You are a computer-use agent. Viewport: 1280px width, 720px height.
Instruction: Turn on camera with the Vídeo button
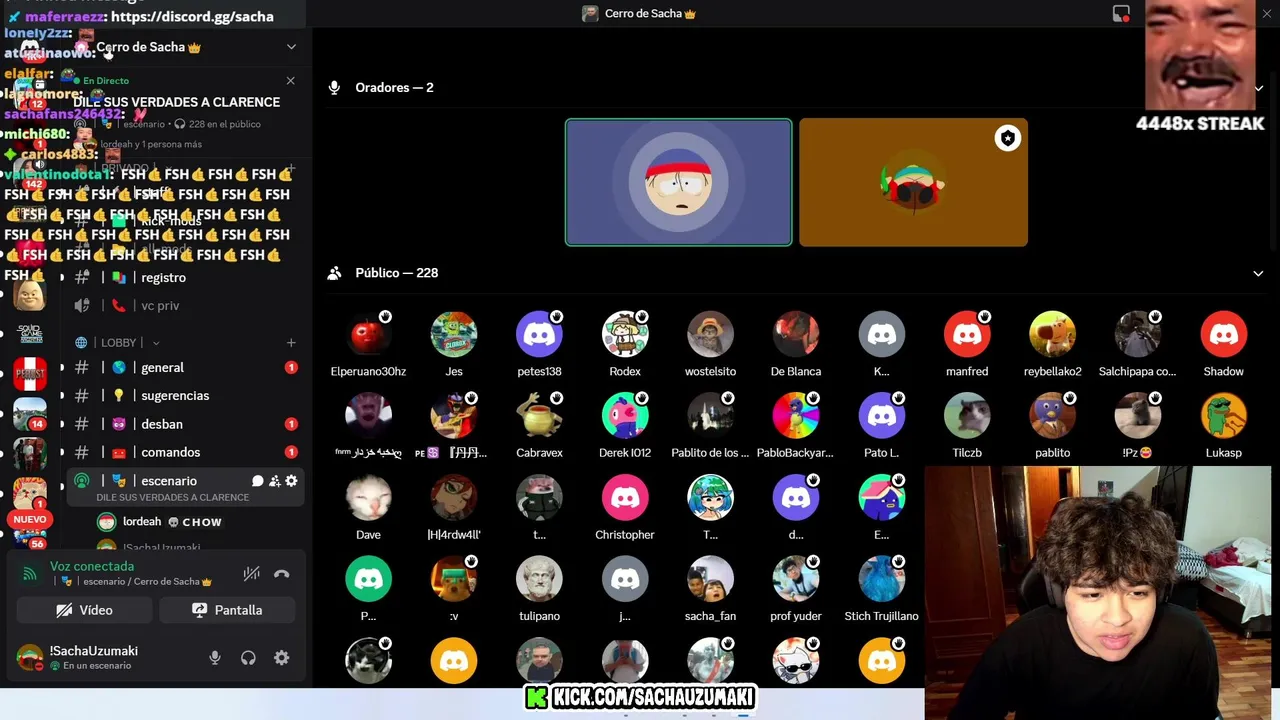(84, 610)
